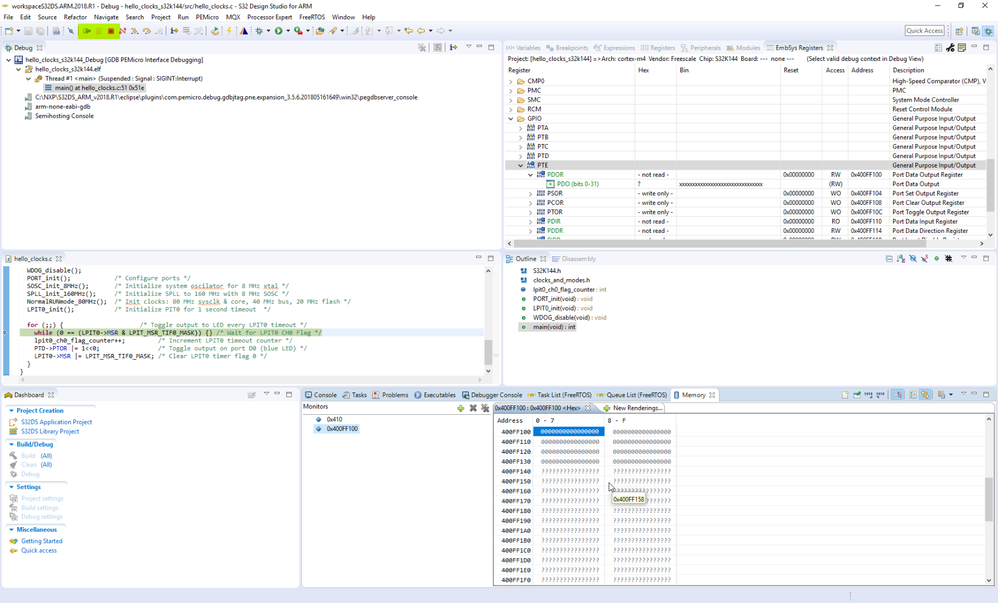Select PORT_init function in Outline
The width and height of the screenshot is (998, 603).
[x=548, y=299]
